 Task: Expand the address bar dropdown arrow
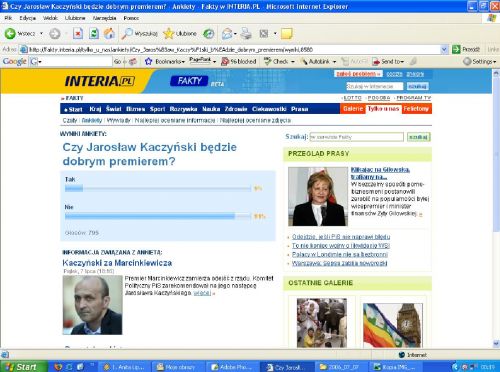444,49
